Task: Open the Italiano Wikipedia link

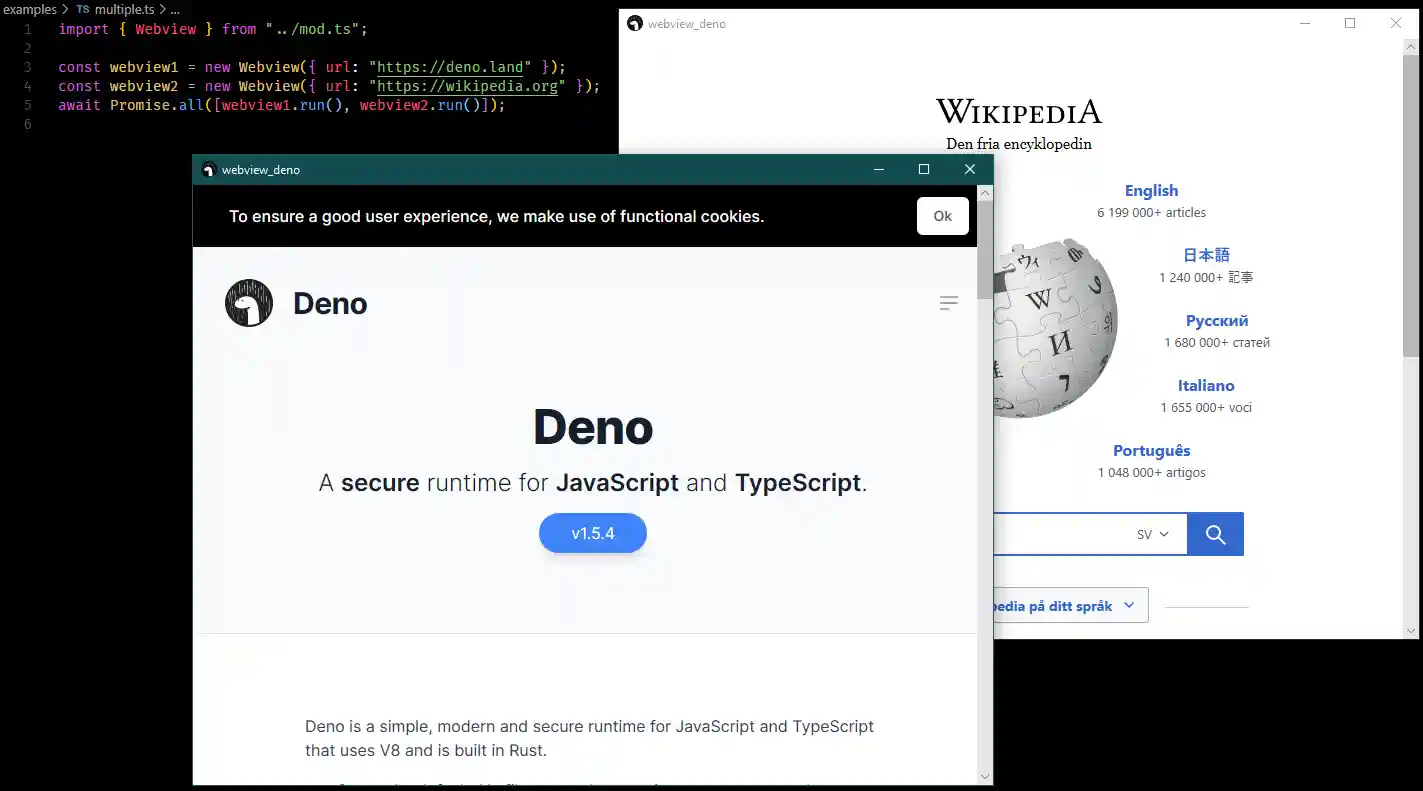Action: point(1206,385)
